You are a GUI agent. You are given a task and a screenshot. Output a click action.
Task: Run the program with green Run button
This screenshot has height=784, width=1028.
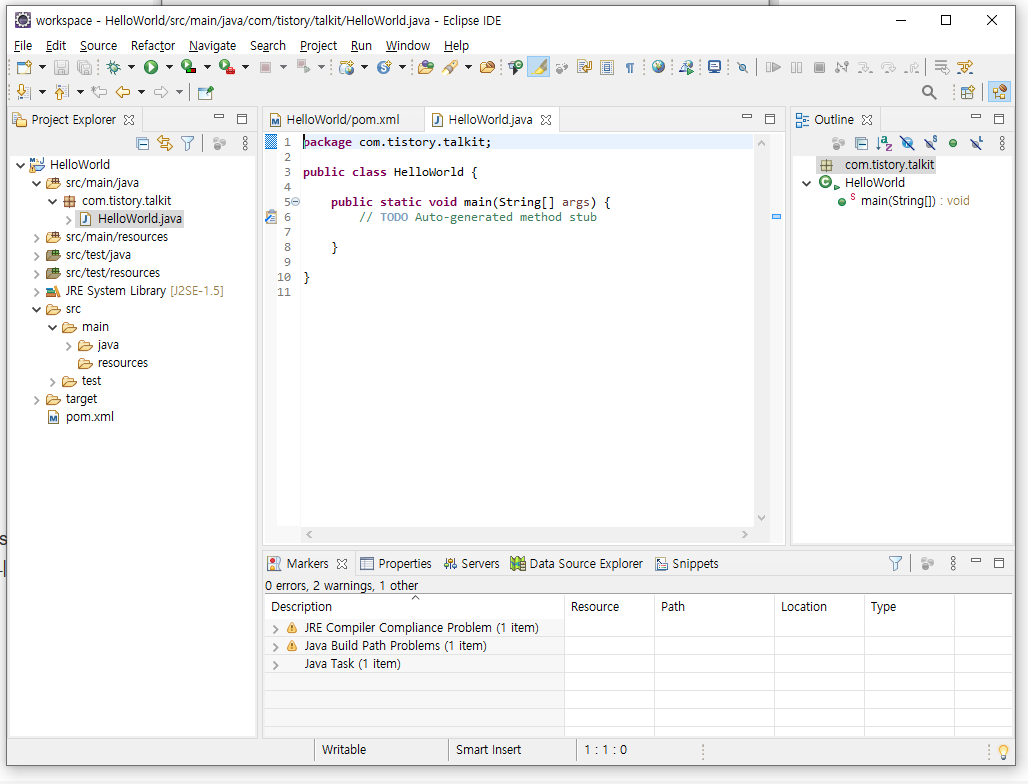151,67
